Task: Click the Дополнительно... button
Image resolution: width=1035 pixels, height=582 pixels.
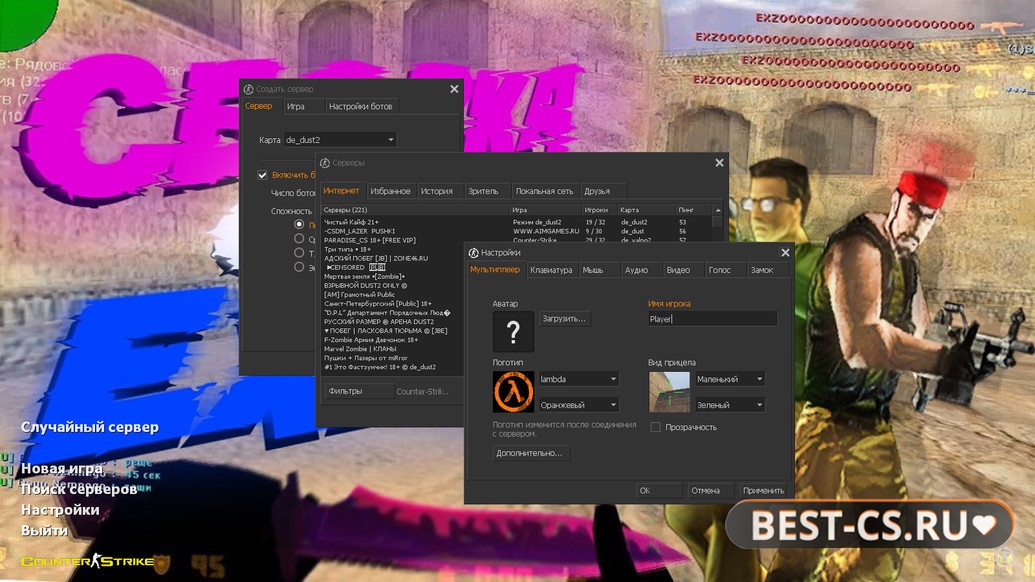Action: (529, 453)
